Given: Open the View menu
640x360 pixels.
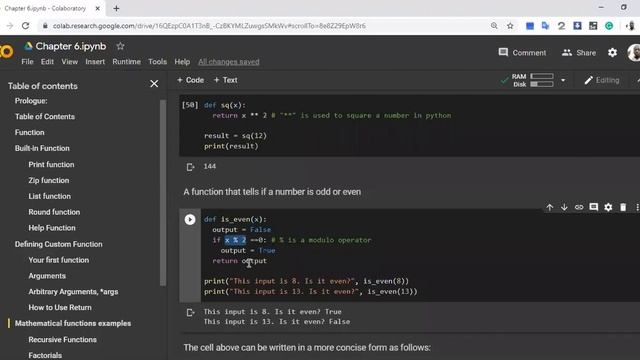Looking at the screenshot, I should click(69, 62).
